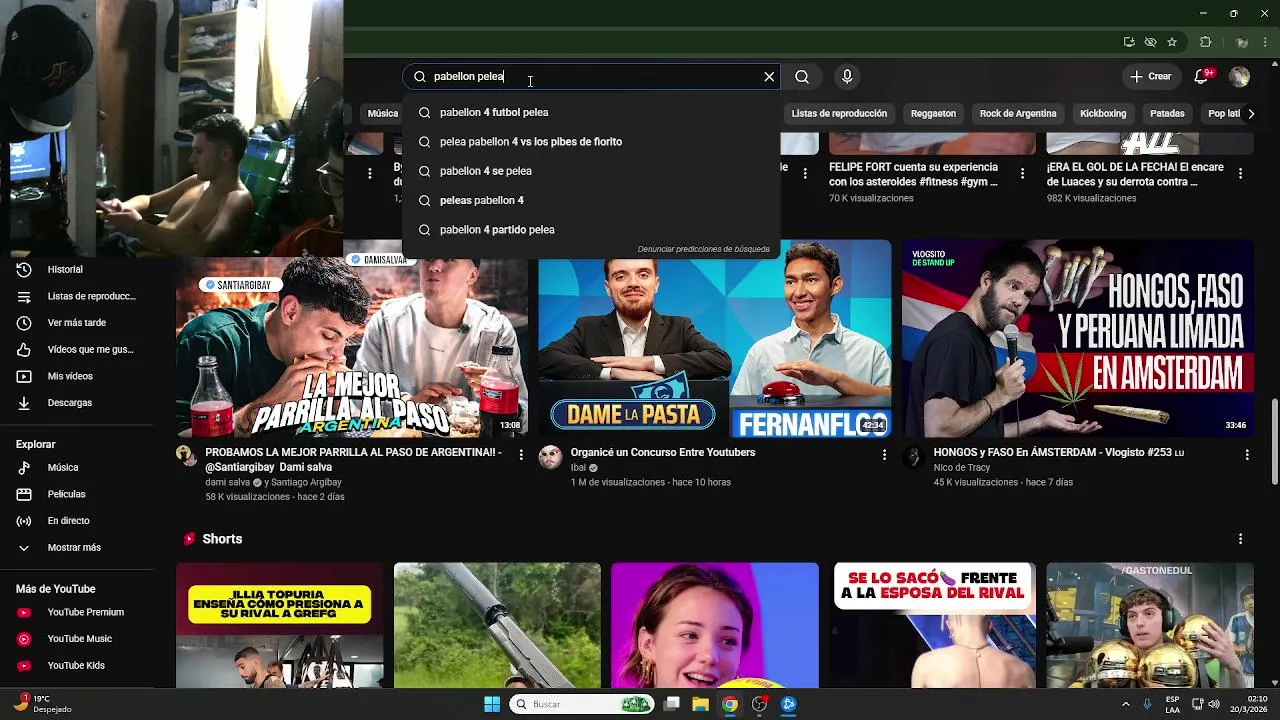Open options for "ERA EL GOL DE LA FECHA" video
Viewport: 1280px width, 720px height.
pyautogui.click(x=1240, y=173)
